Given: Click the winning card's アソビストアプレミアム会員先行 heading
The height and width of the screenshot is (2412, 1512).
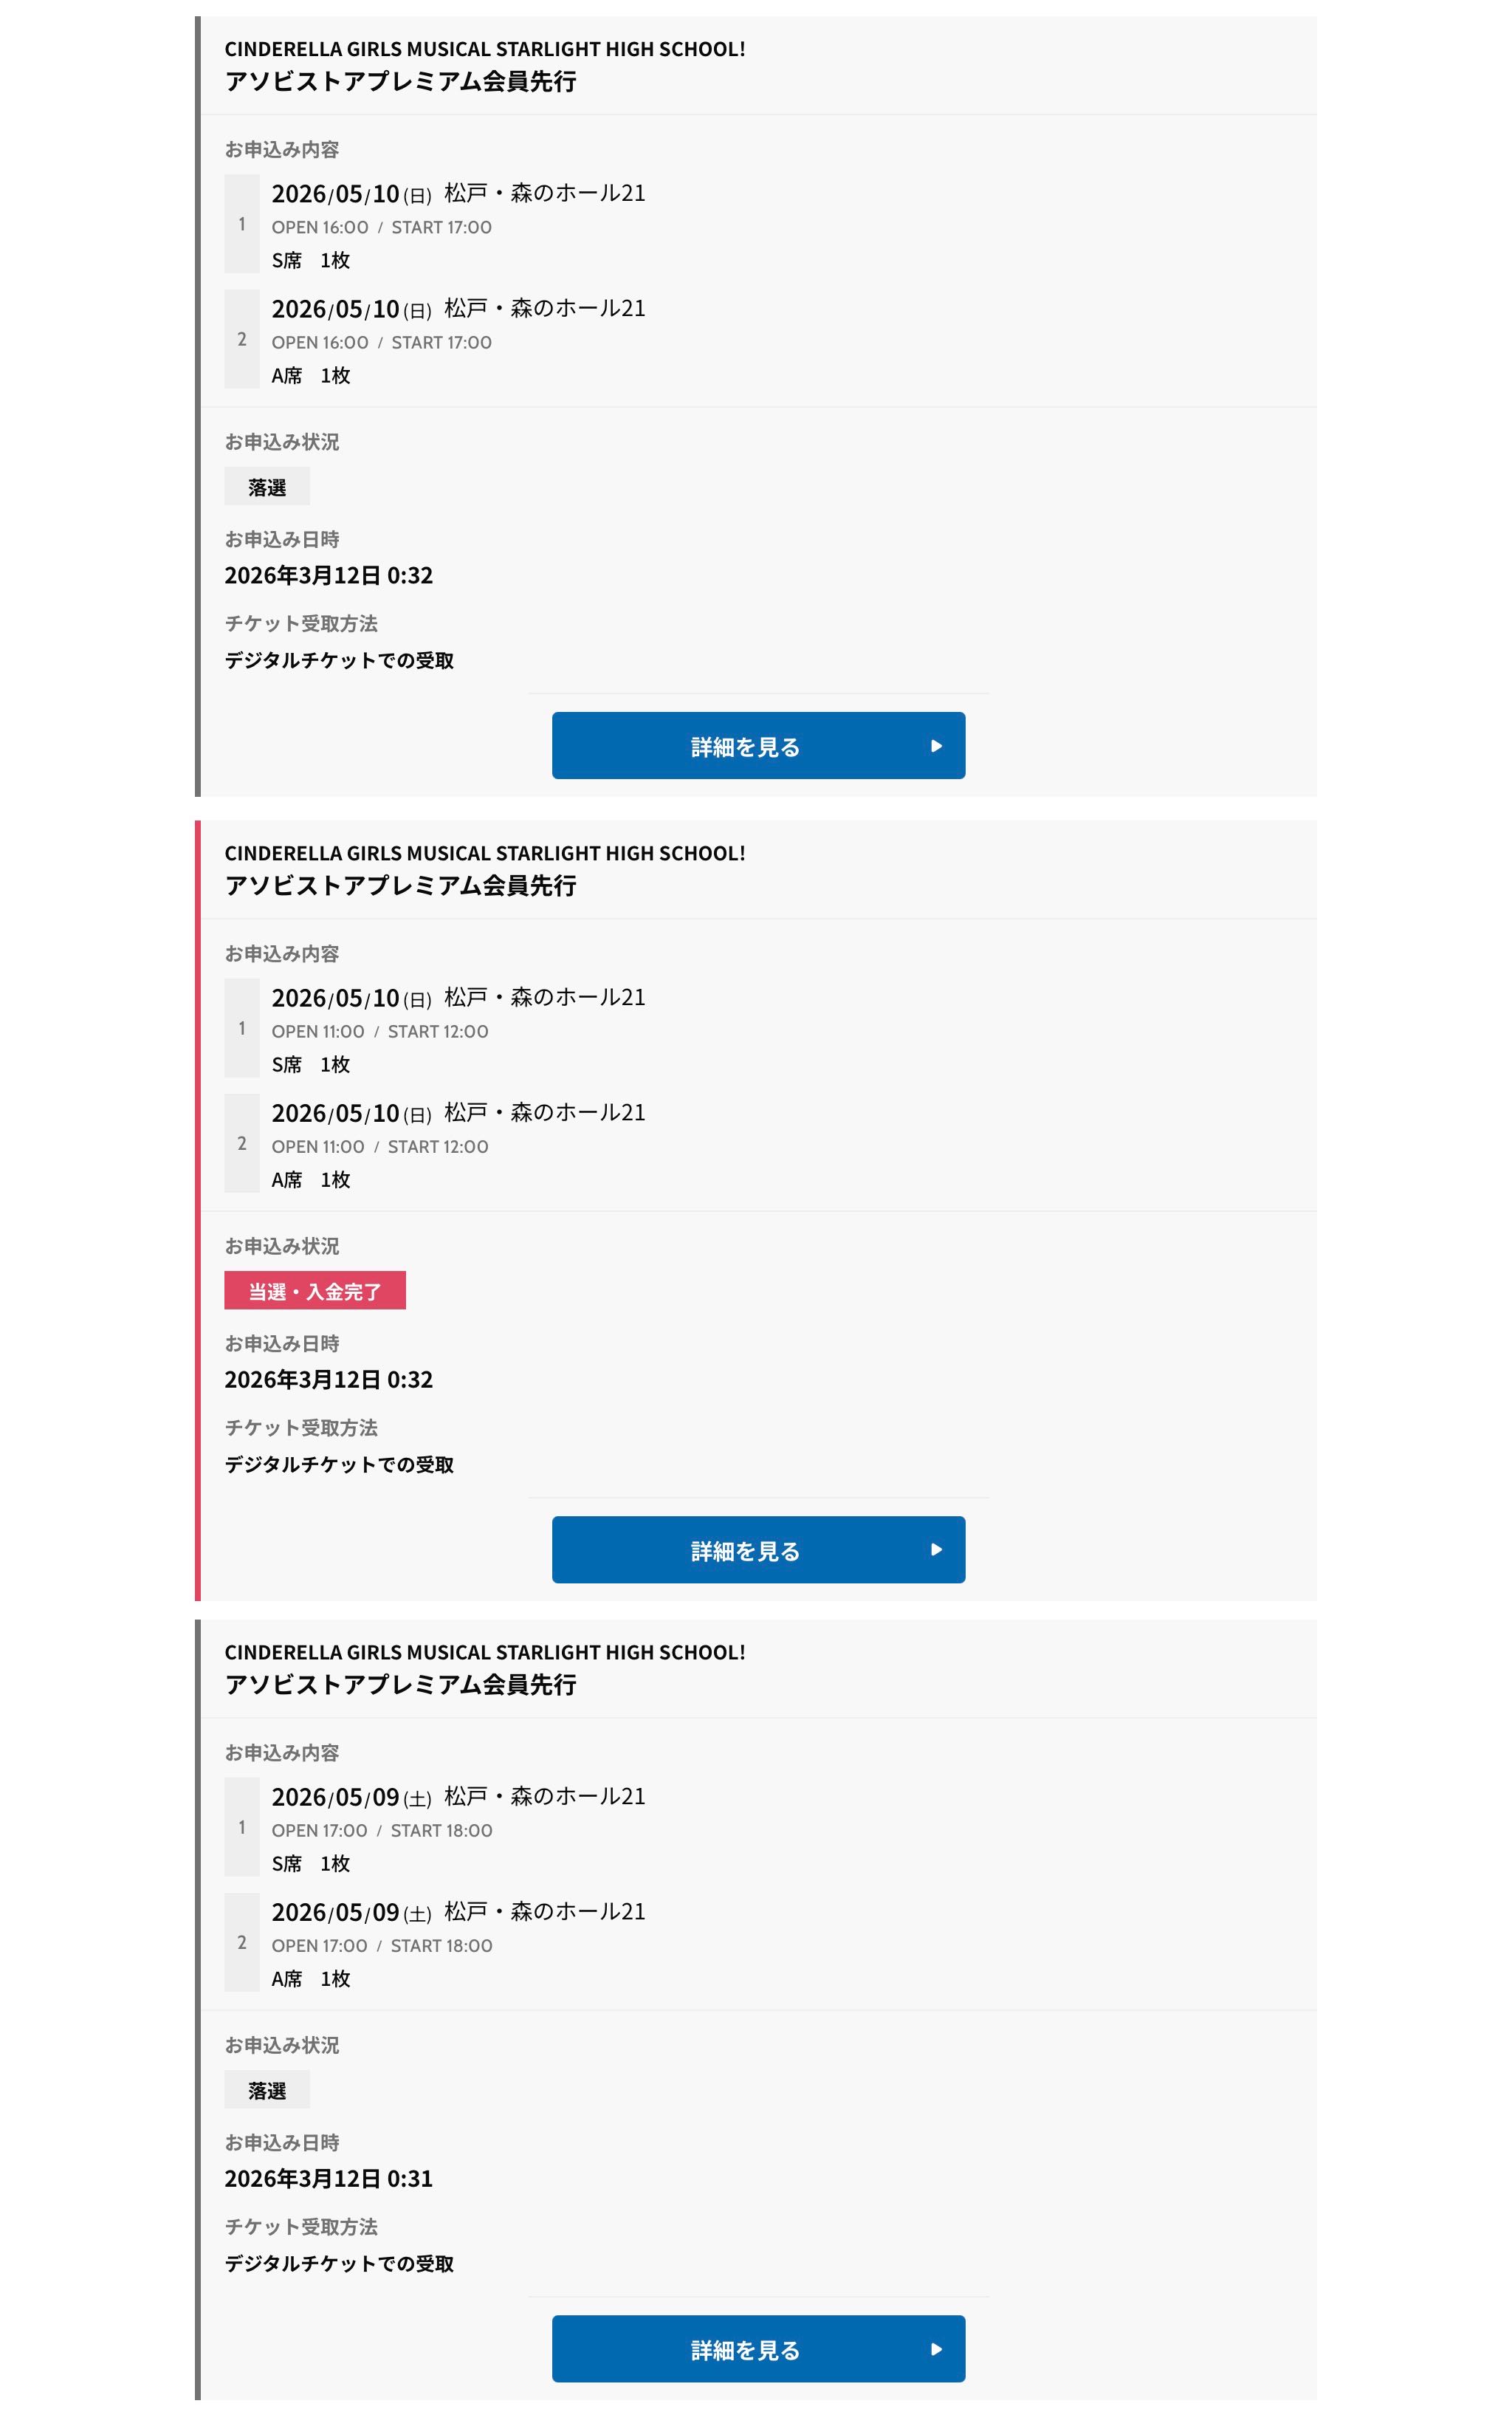Looking at the screenshot, I should pos(400,885).
